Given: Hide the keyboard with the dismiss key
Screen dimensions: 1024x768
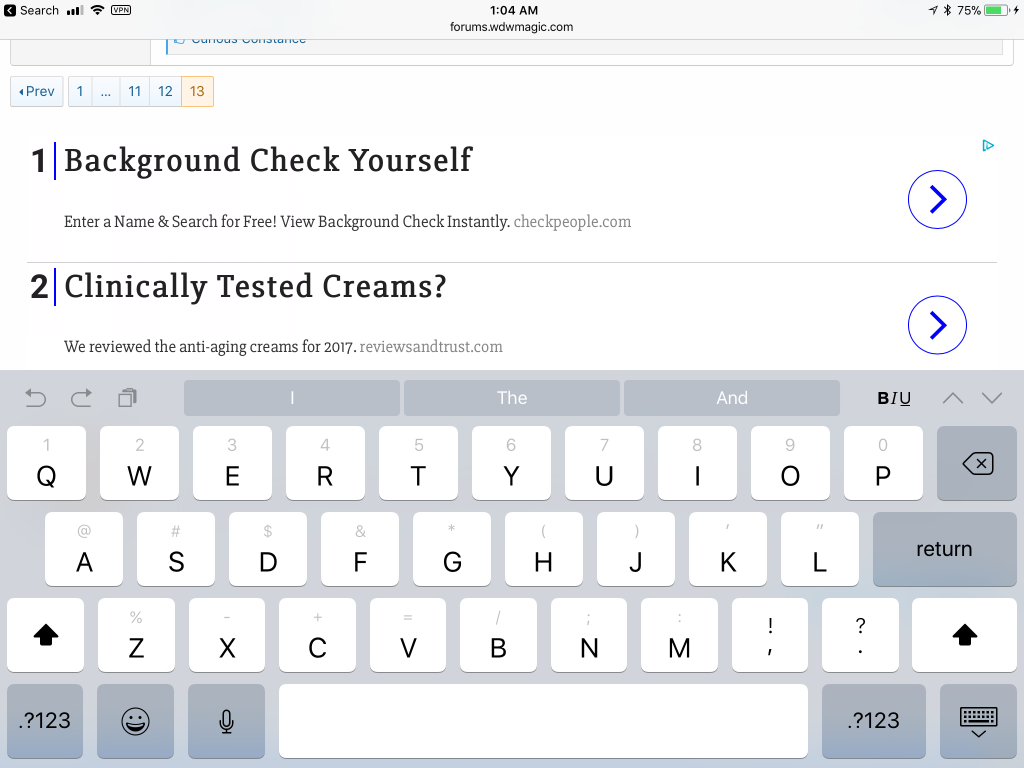Looking at the screenshot, I should tap(978, 721).
